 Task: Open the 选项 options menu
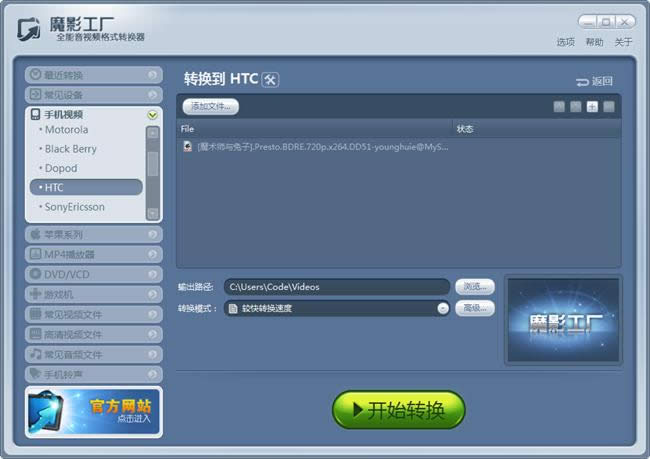565,42
